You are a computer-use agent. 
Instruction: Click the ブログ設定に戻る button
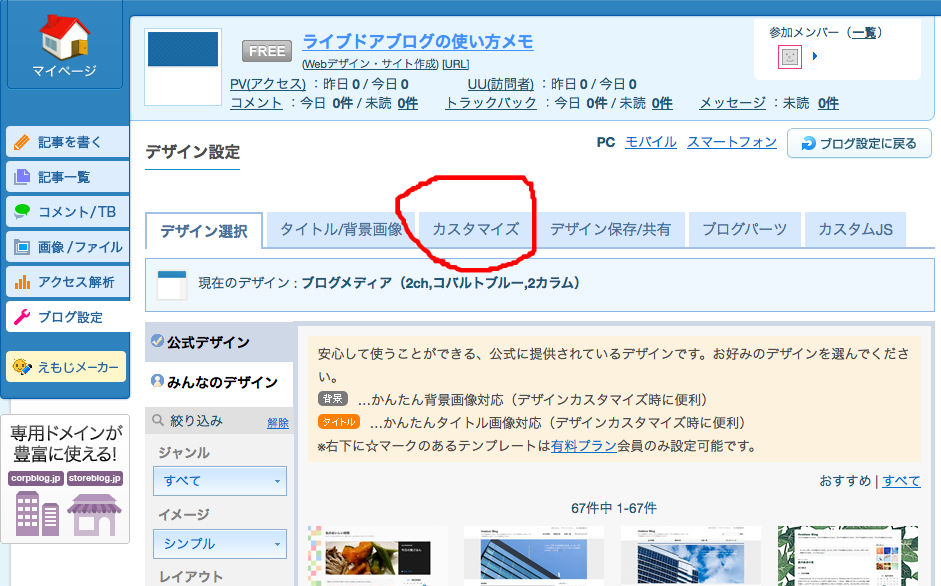[x=859, y=143]
